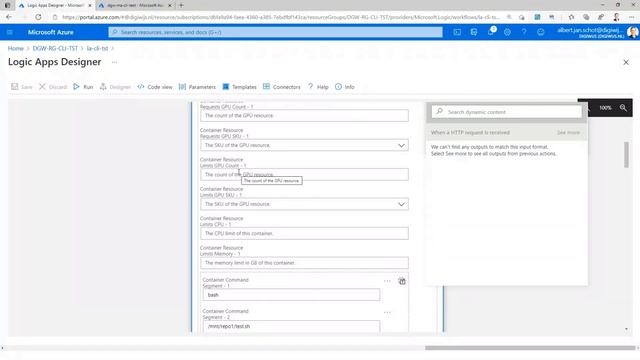The image size is (640, 360).
Task: Open a new browser tab
Action: 181,5
